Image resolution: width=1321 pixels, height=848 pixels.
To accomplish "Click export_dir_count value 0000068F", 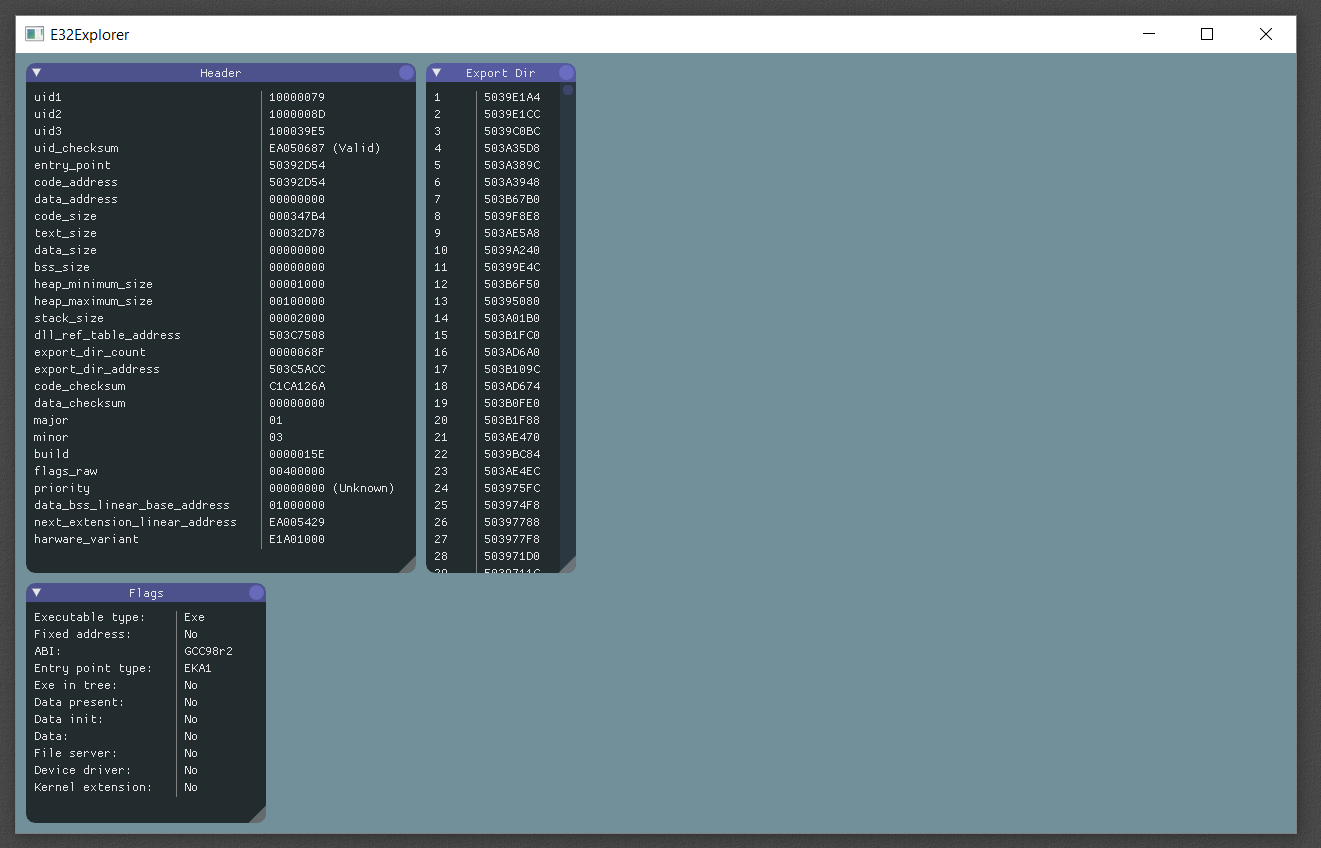I will pyautogui.click(x=297, y=352).
